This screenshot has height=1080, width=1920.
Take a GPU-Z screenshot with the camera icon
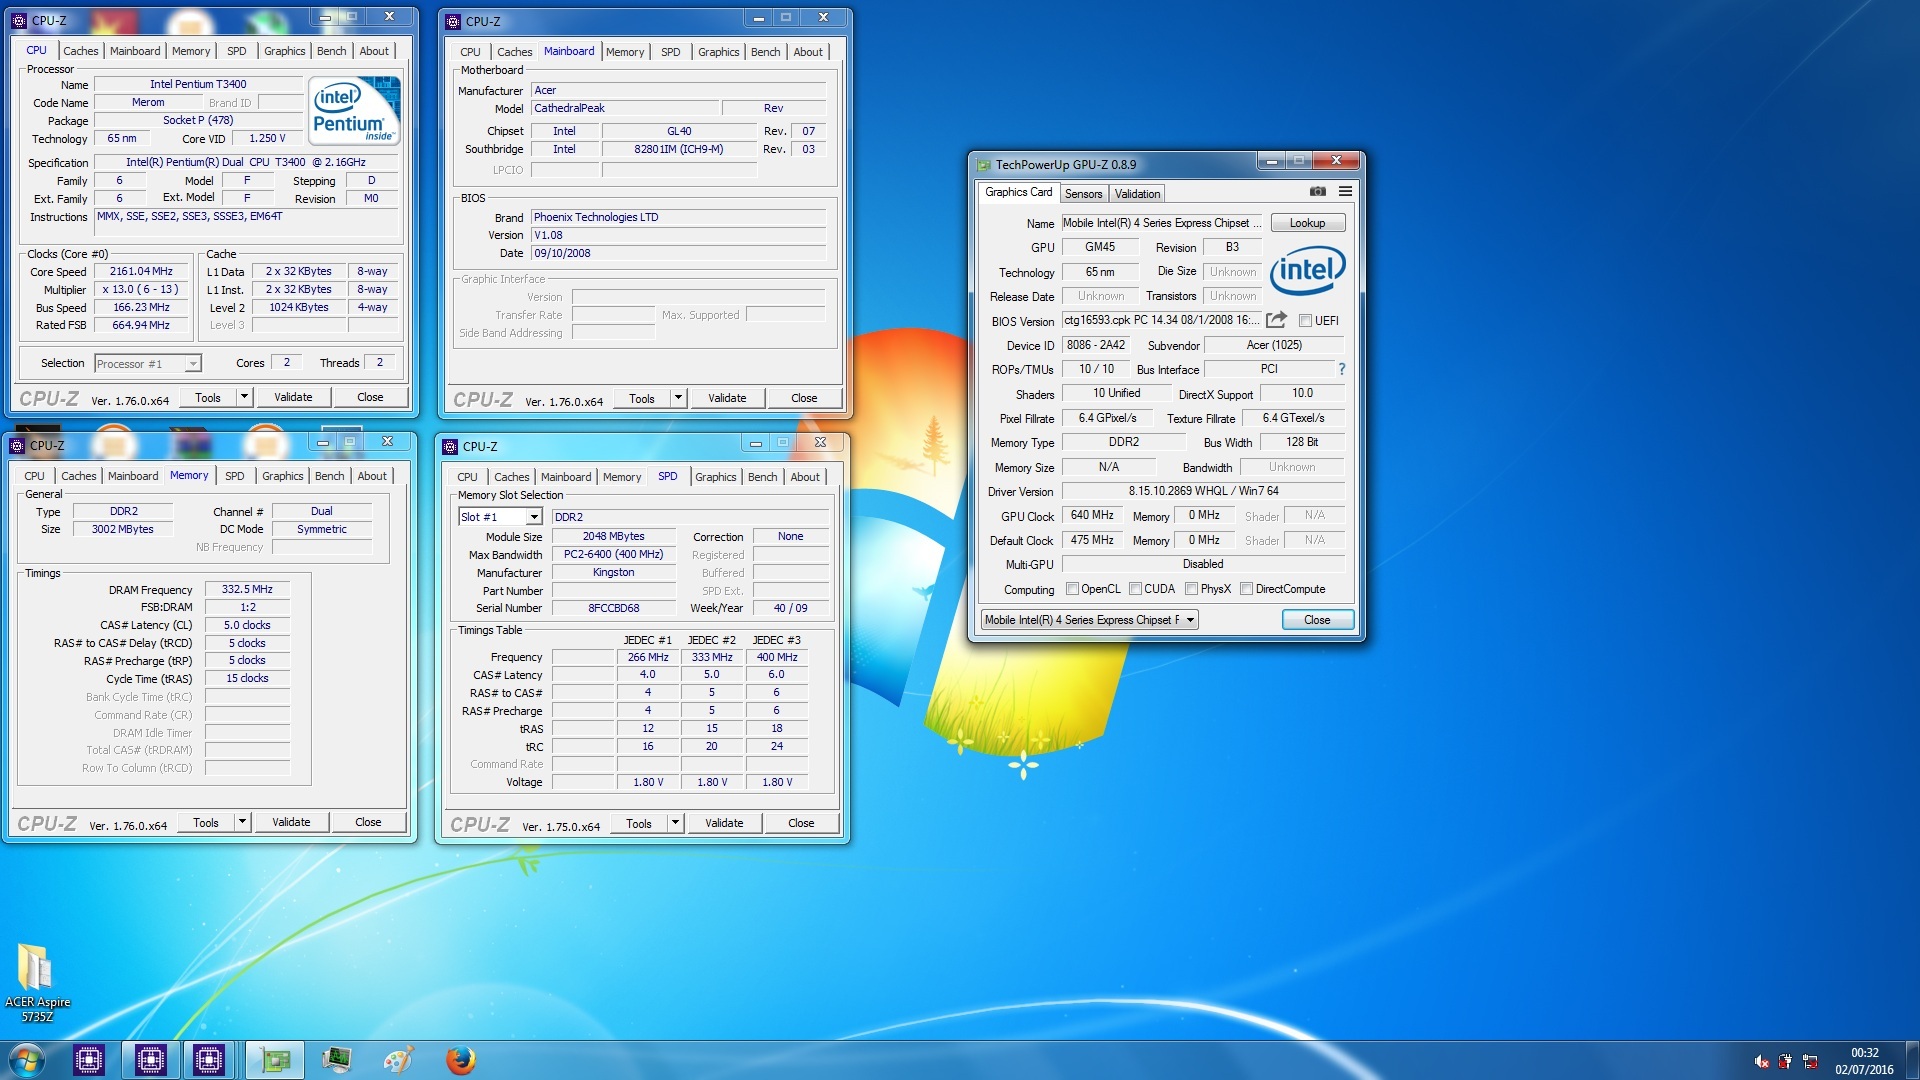click(1317, 191)
